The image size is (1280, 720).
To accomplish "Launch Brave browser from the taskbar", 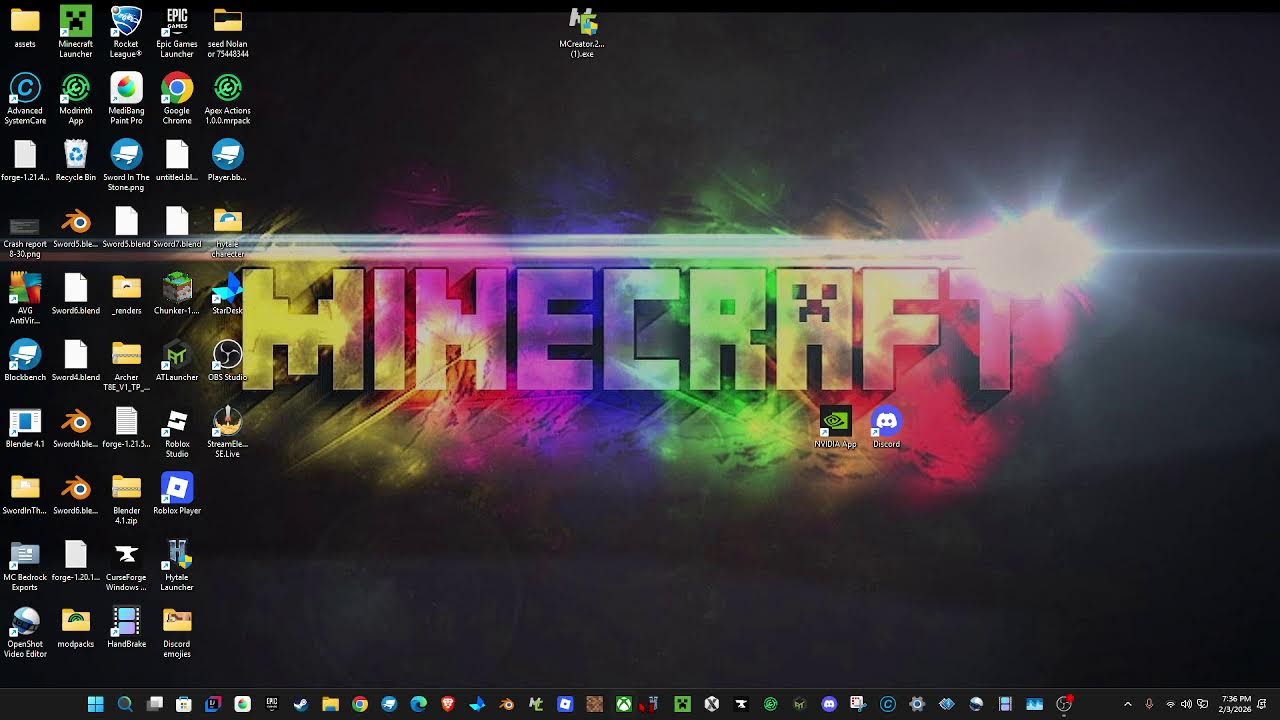I will pyautogui.click(x=448, y=704).
